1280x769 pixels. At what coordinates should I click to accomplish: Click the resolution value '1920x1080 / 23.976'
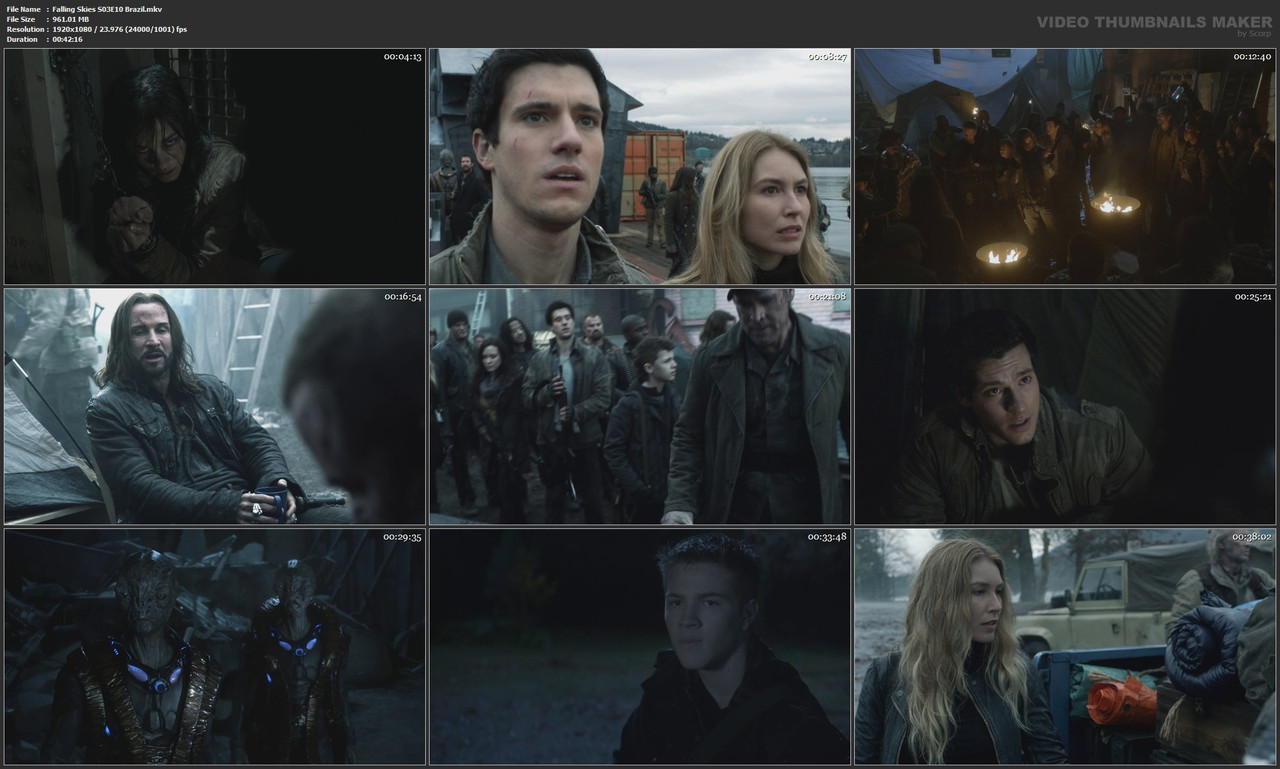point(88,29)
